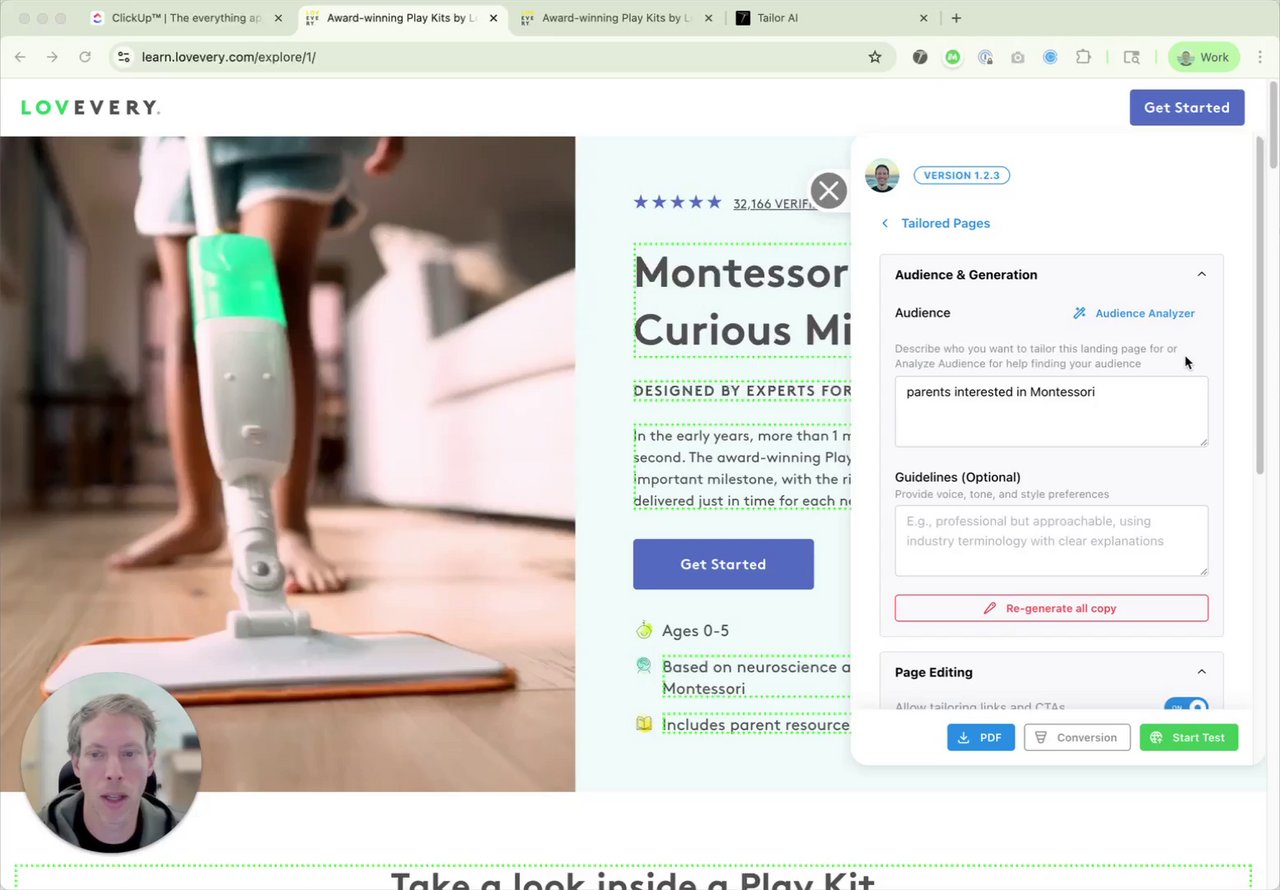
Task: Click the address bar URL
Action: click(229, 57)
